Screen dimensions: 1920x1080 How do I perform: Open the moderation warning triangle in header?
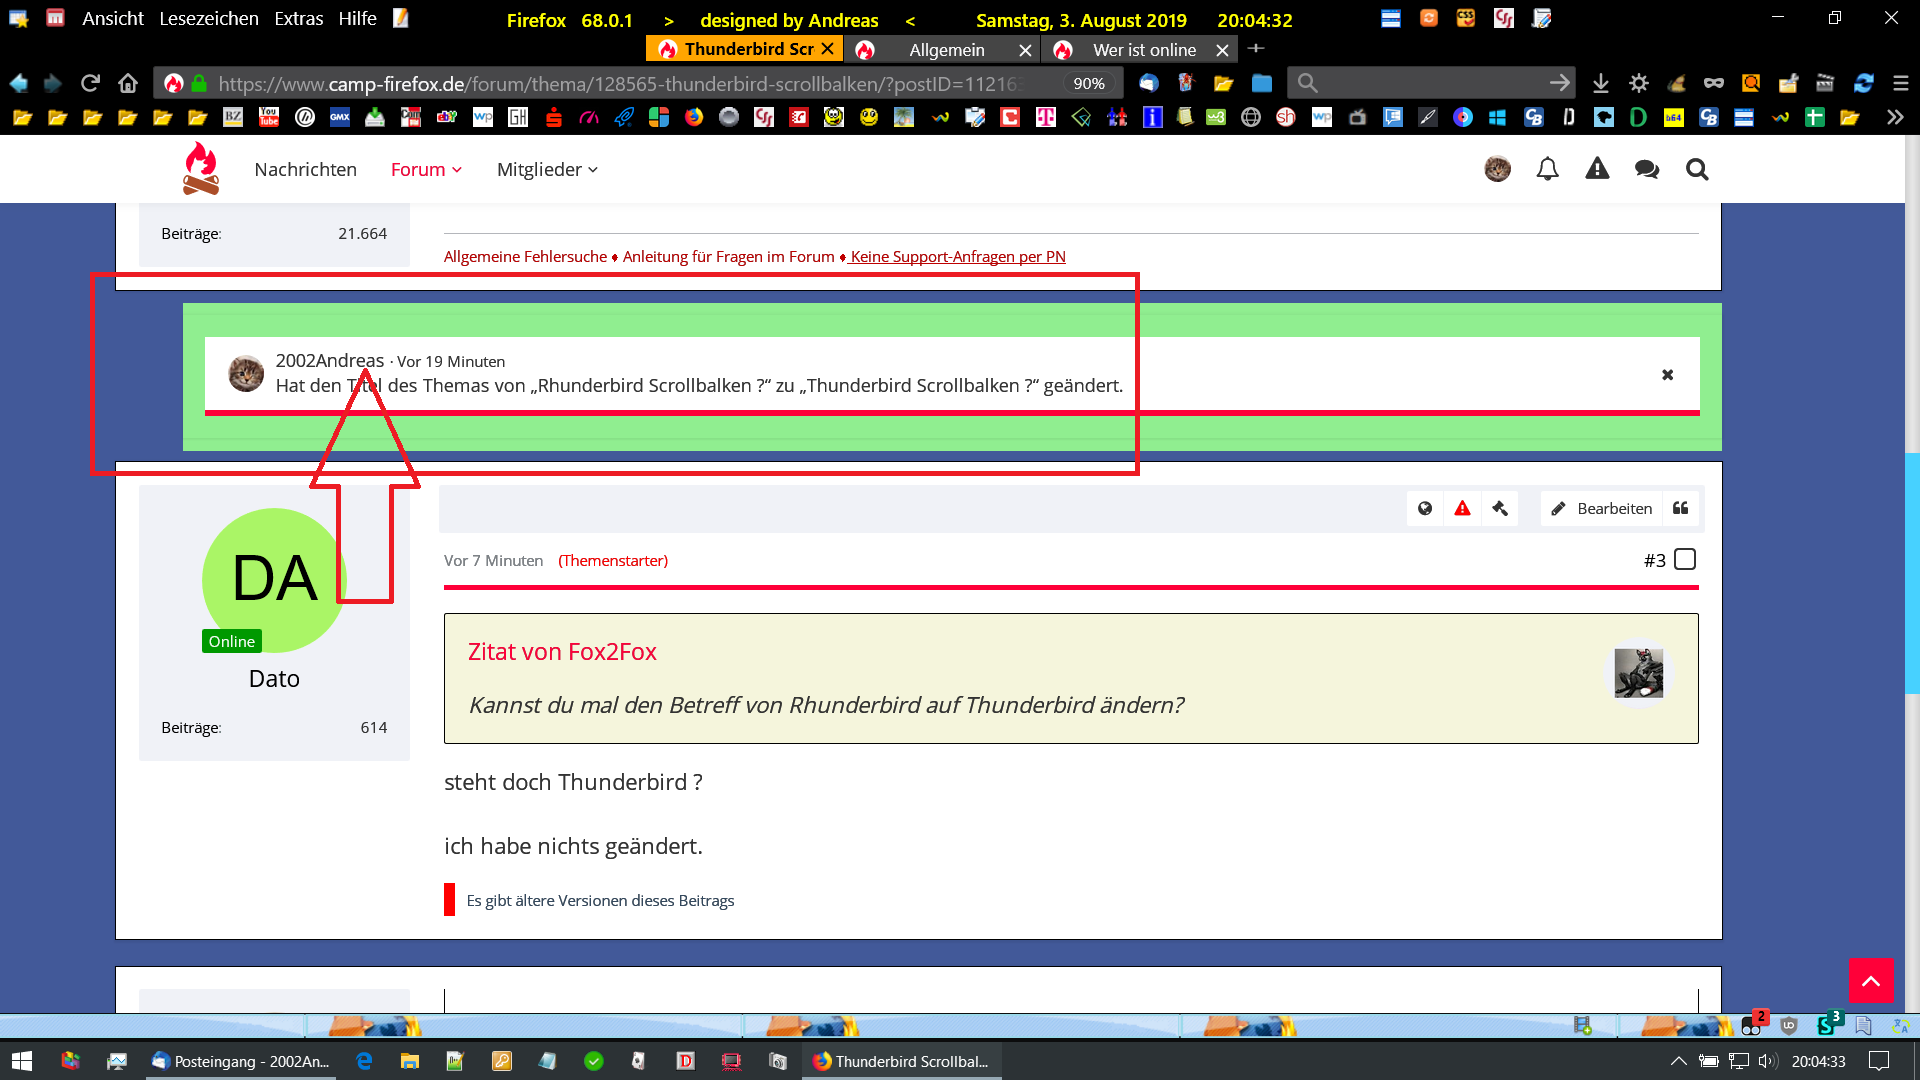tap(1597, 169)
